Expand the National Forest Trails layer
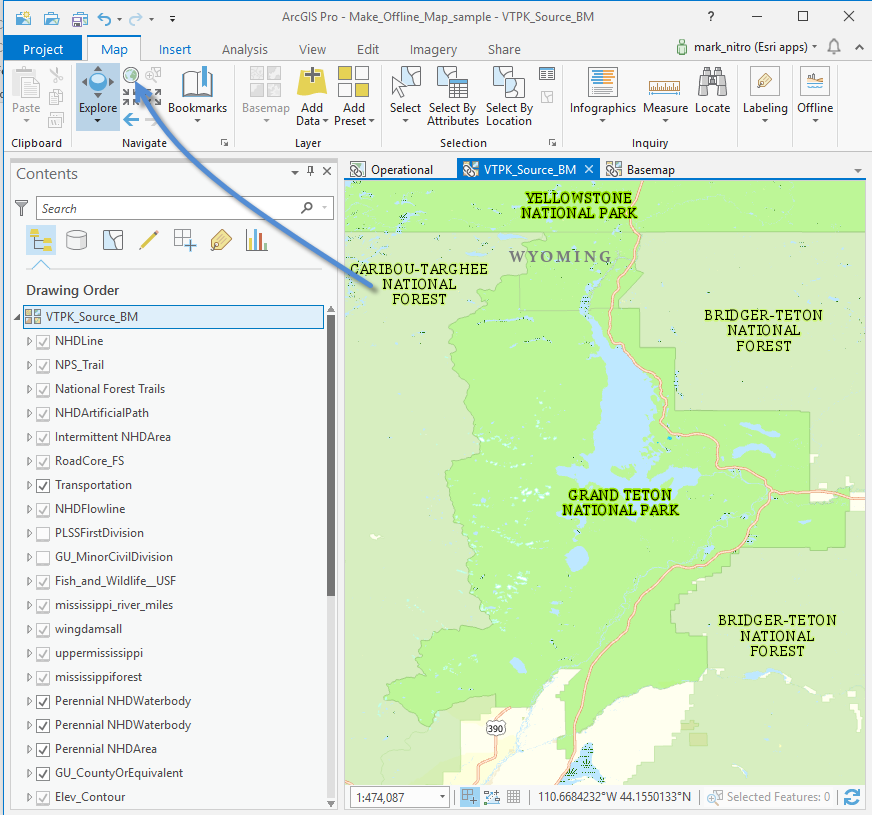This screenshot has width=872, height=815. point(29,389)
